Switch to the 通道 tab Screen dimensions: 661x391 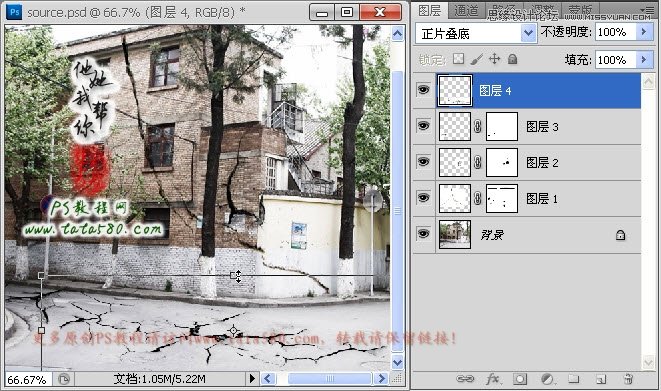coord(466,11)
